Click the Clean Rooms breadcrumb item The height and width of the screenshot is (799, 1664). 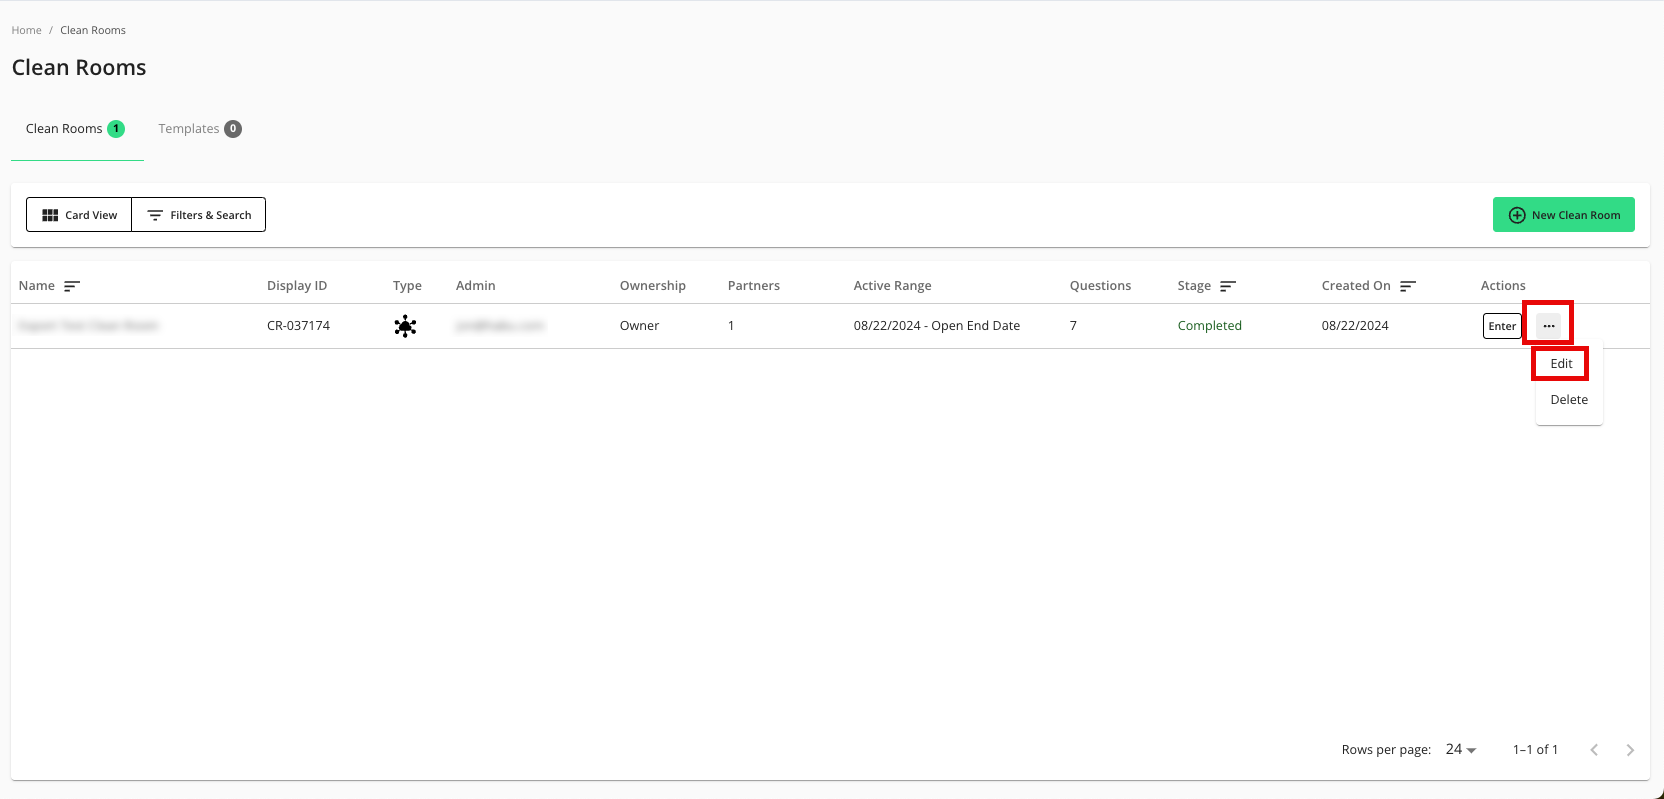pyautogui.click(x=93, y=30)
